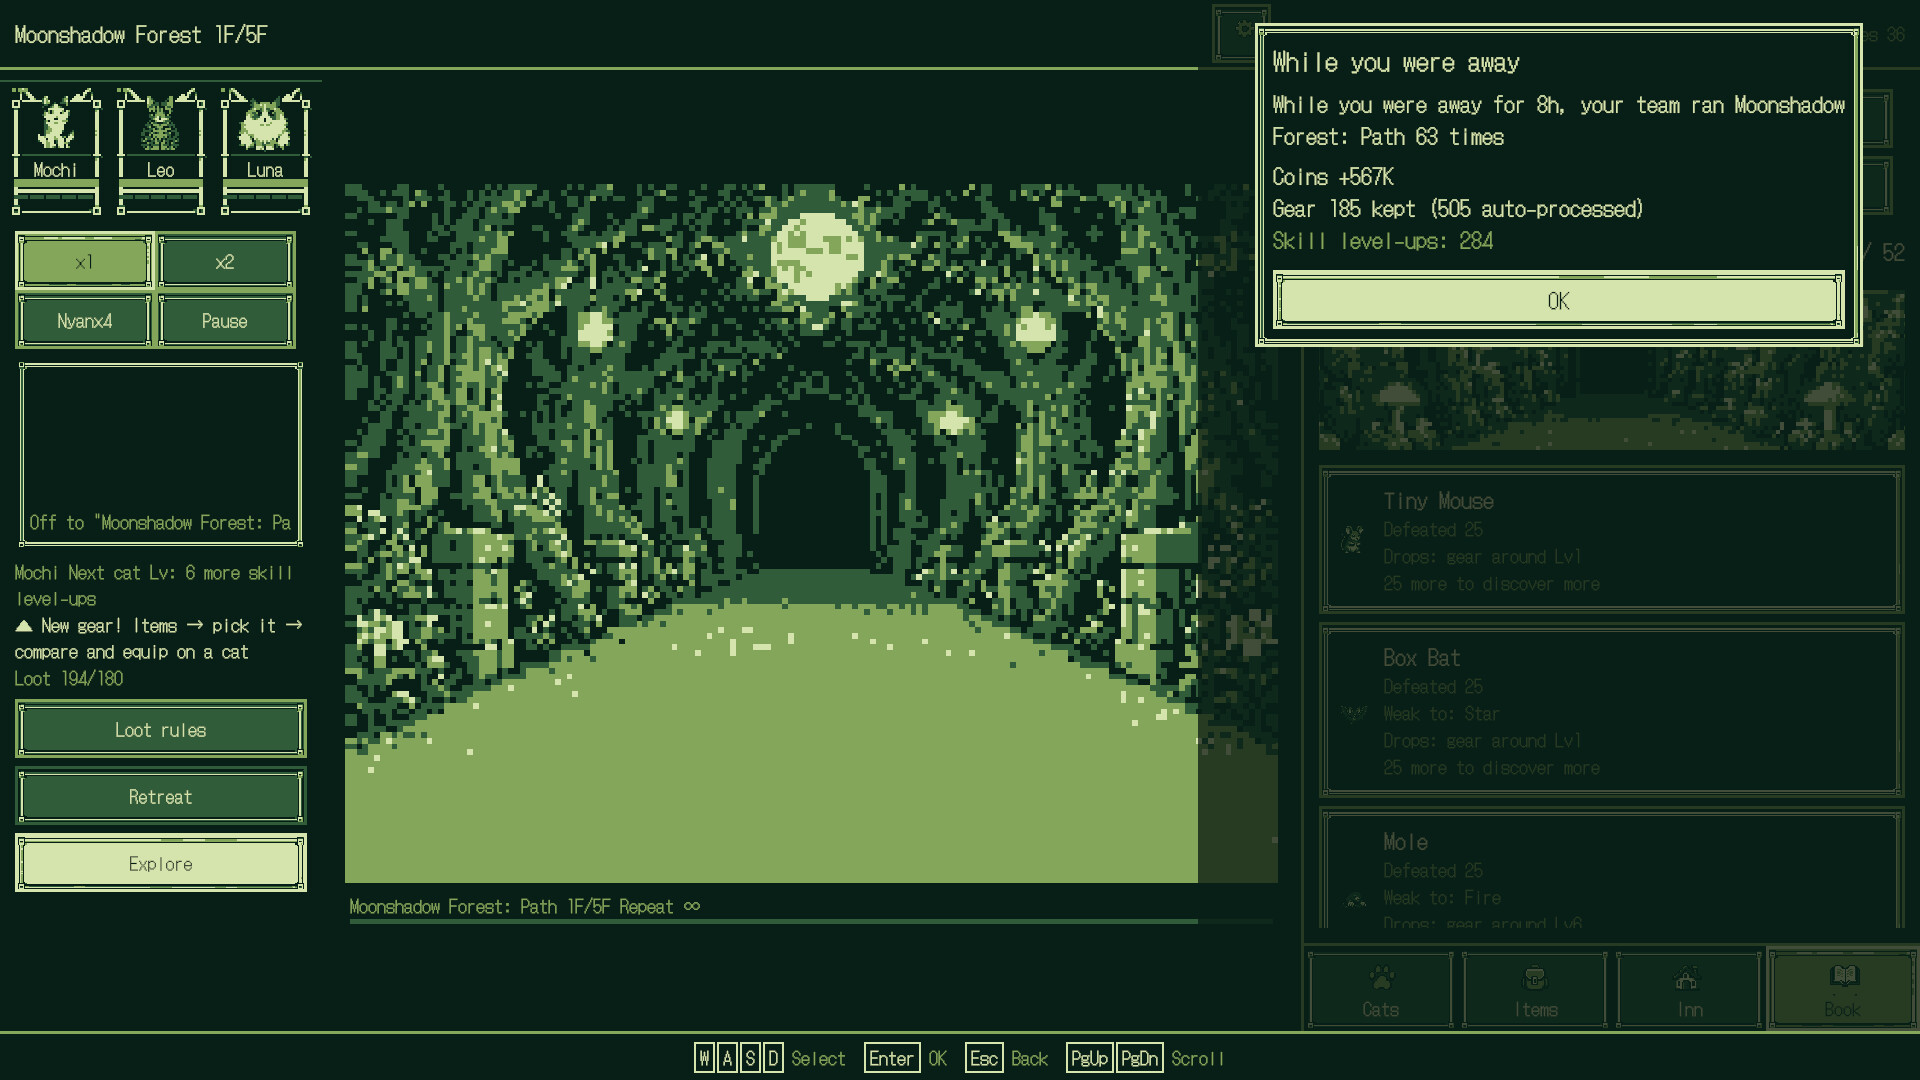Viewport: 1920px width, 1080px height.
Task: Activate Nyanx4 speed mode
Action: pos(85,321)
